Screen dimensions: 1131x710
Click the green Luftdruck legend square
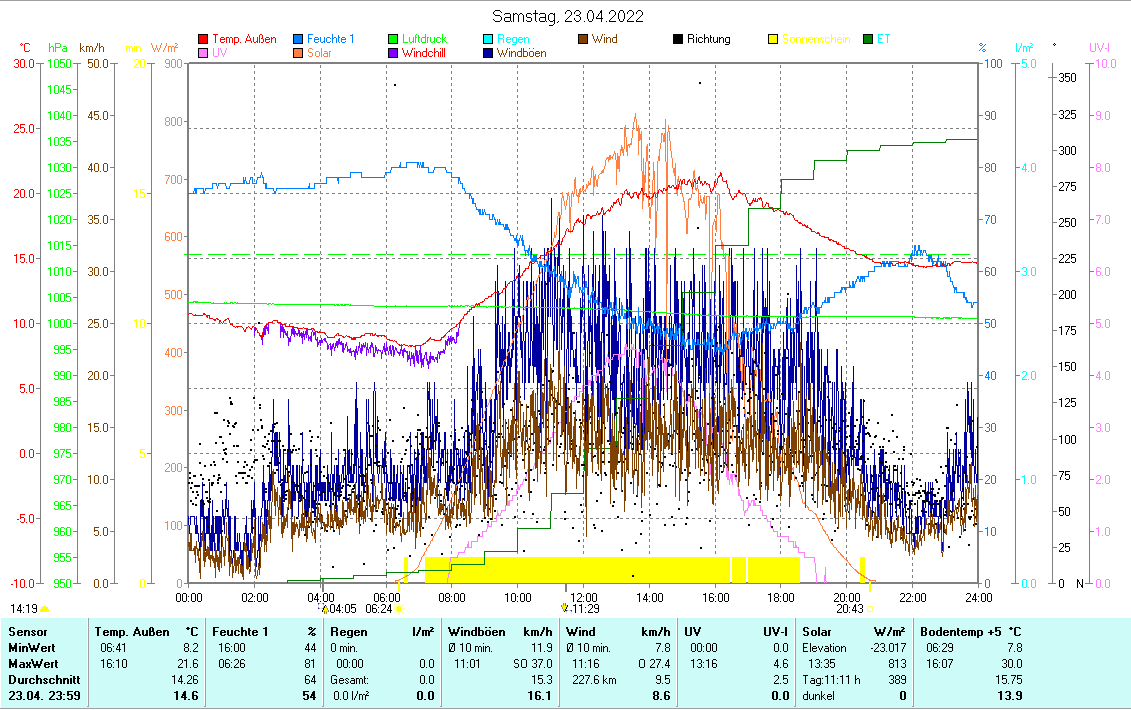393,40
